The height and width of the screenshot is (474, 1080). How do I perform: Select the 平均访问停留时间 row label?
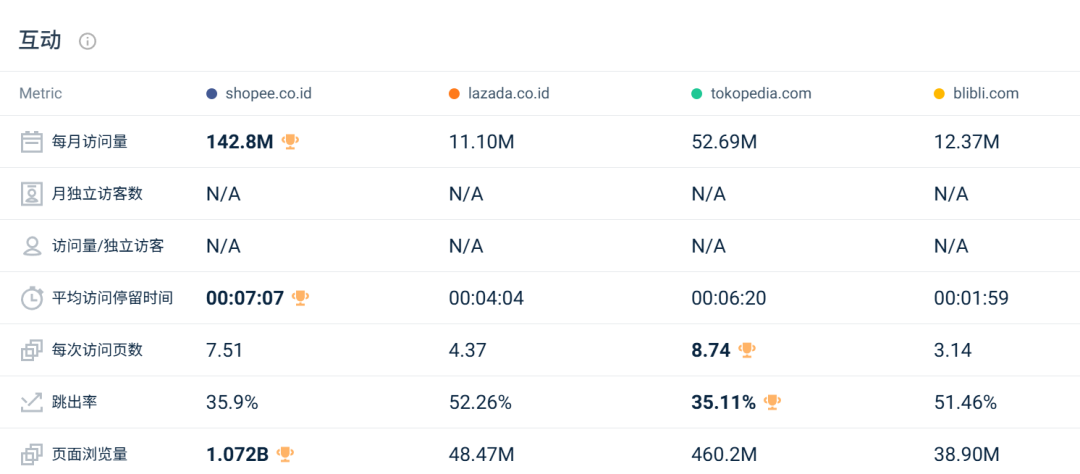coord(113,298)
